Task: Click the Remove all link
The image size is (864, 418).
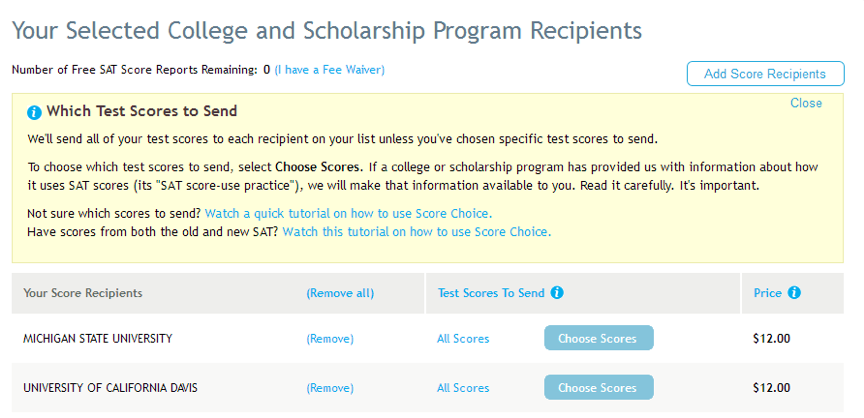Action: click(339, 293)
